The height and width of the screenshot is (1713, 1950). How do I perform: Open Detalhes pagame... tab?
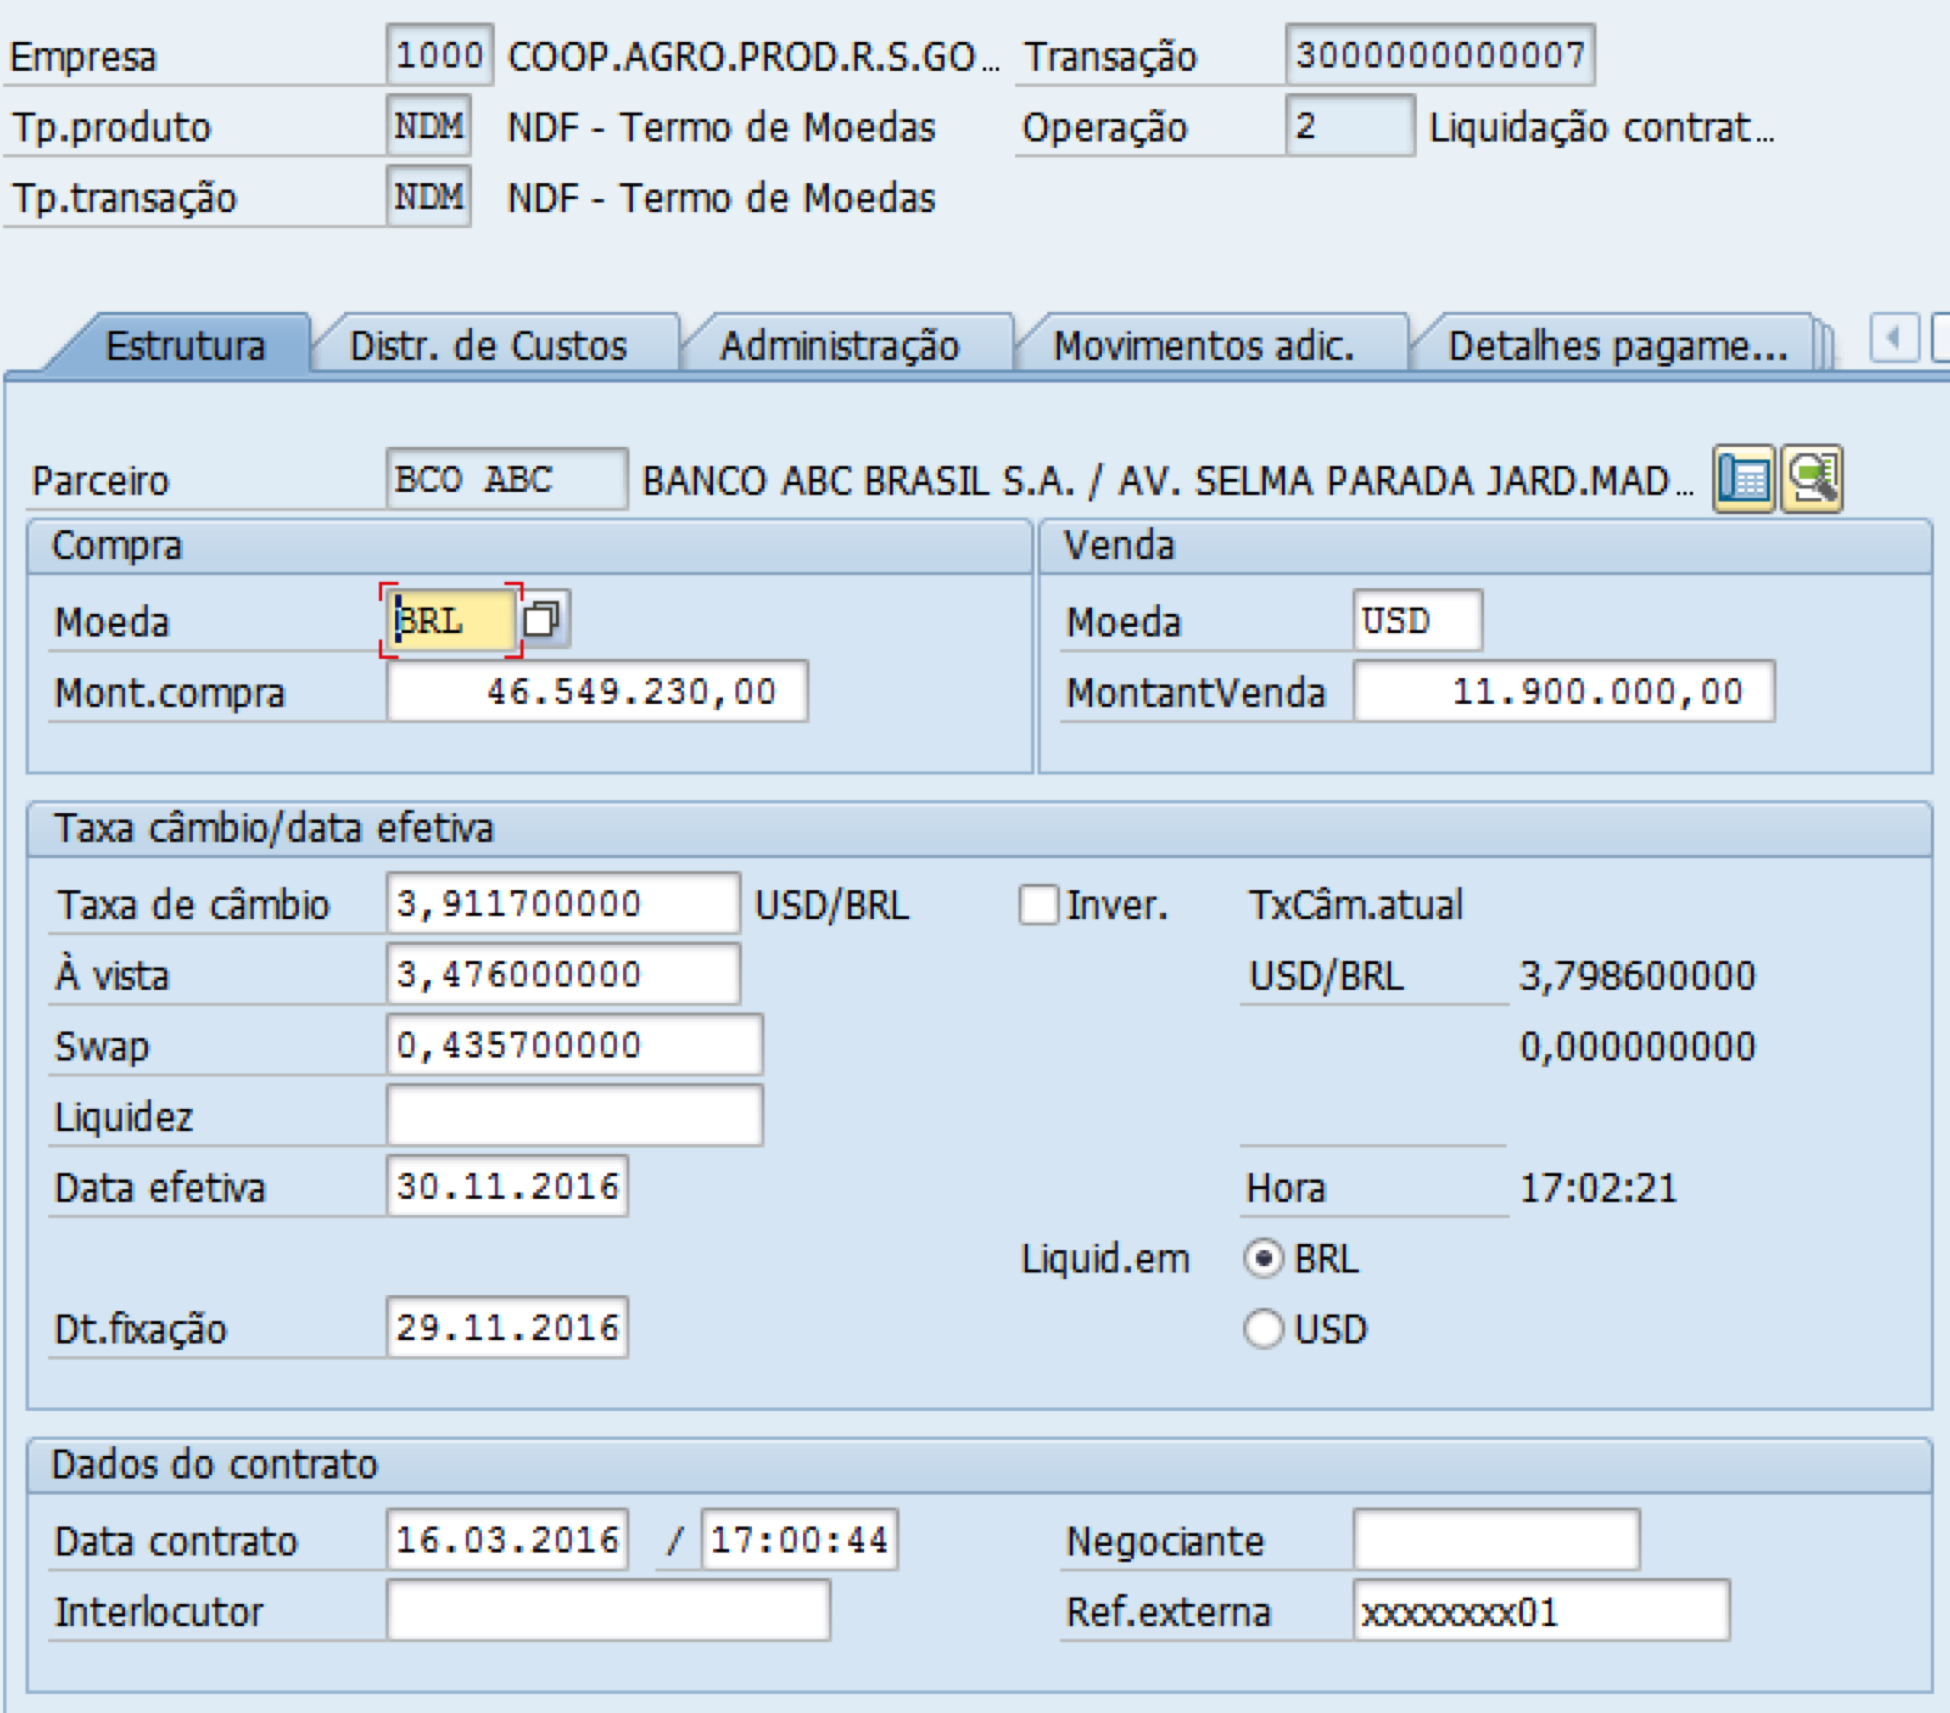pyautogui.click(x=1617, y=346)
